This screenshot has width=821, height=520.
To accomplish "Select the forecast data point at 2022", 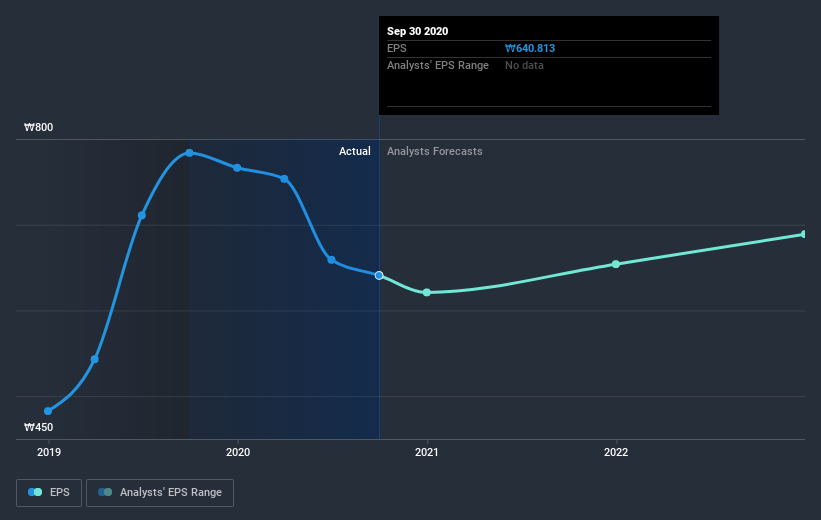I will (x=616, y=264).
